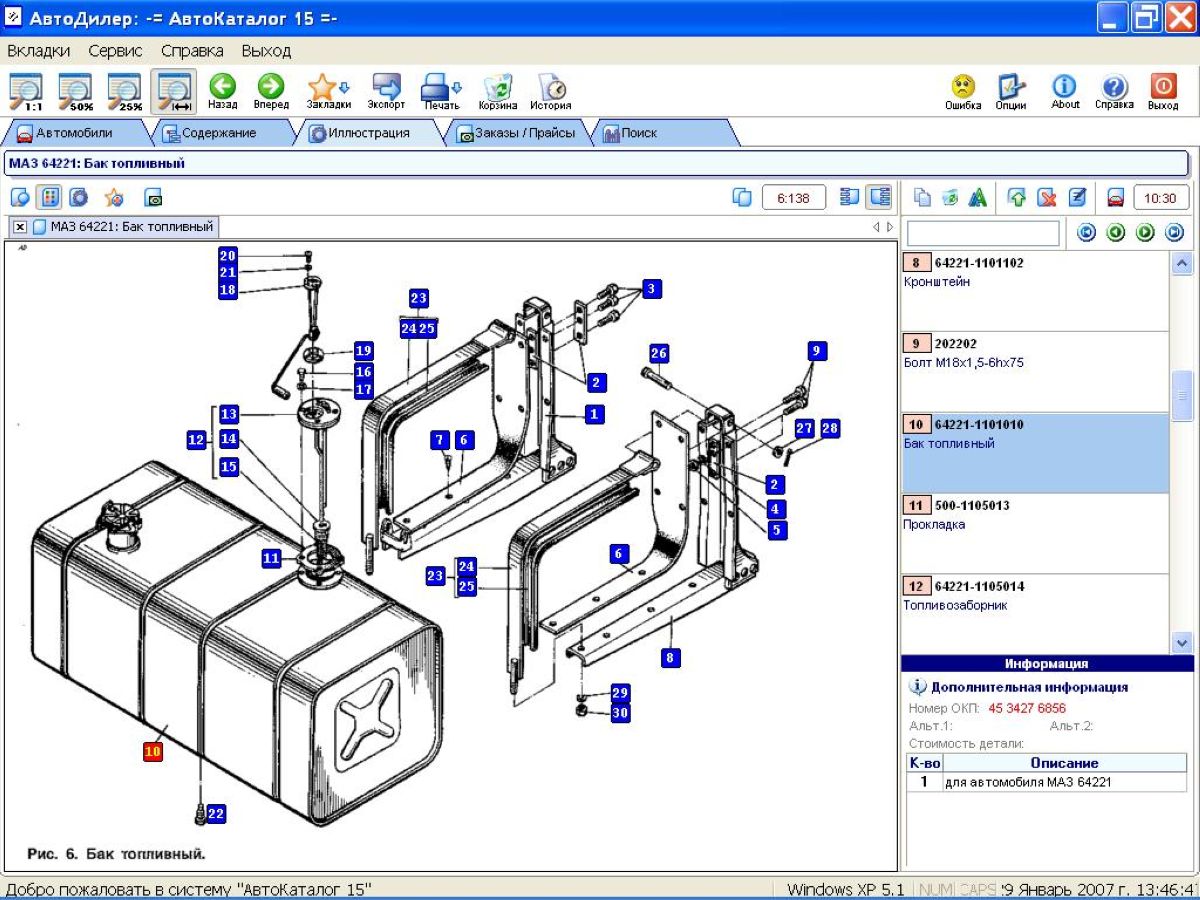Focus the parts search input field

[983, 233]
